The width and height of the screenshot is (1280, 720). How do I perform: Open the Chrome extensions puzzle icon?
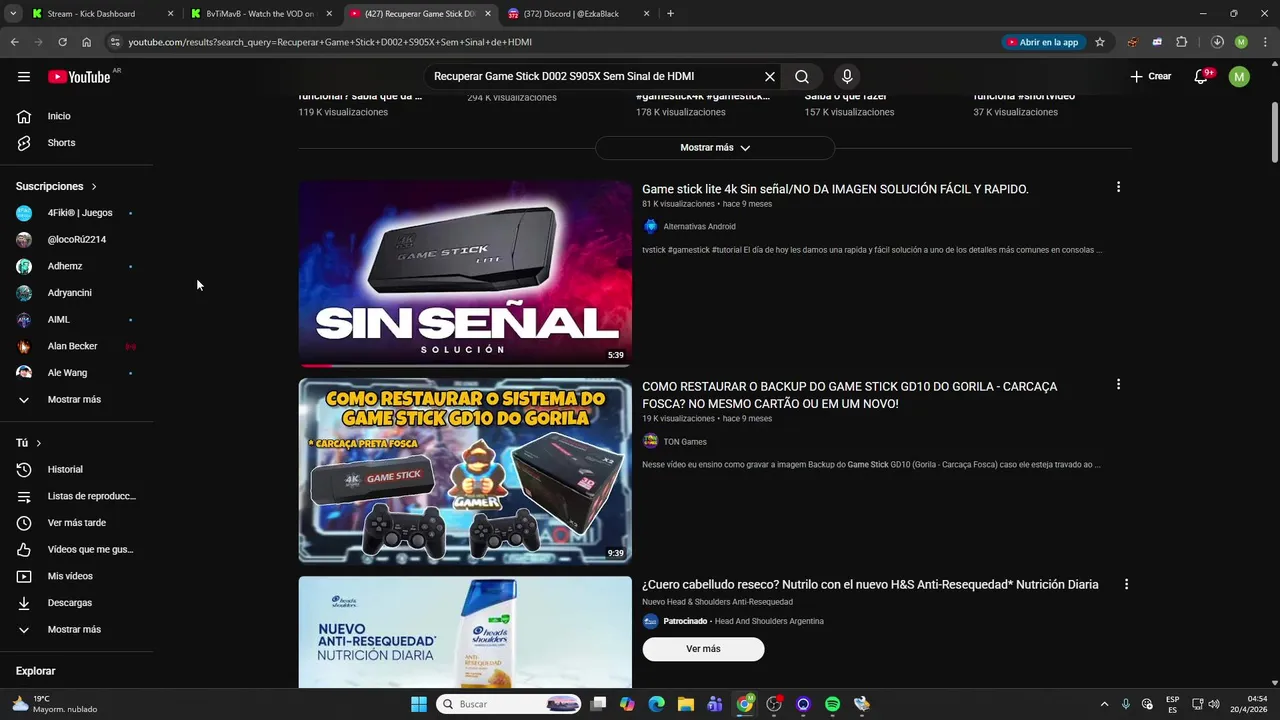1181,42
